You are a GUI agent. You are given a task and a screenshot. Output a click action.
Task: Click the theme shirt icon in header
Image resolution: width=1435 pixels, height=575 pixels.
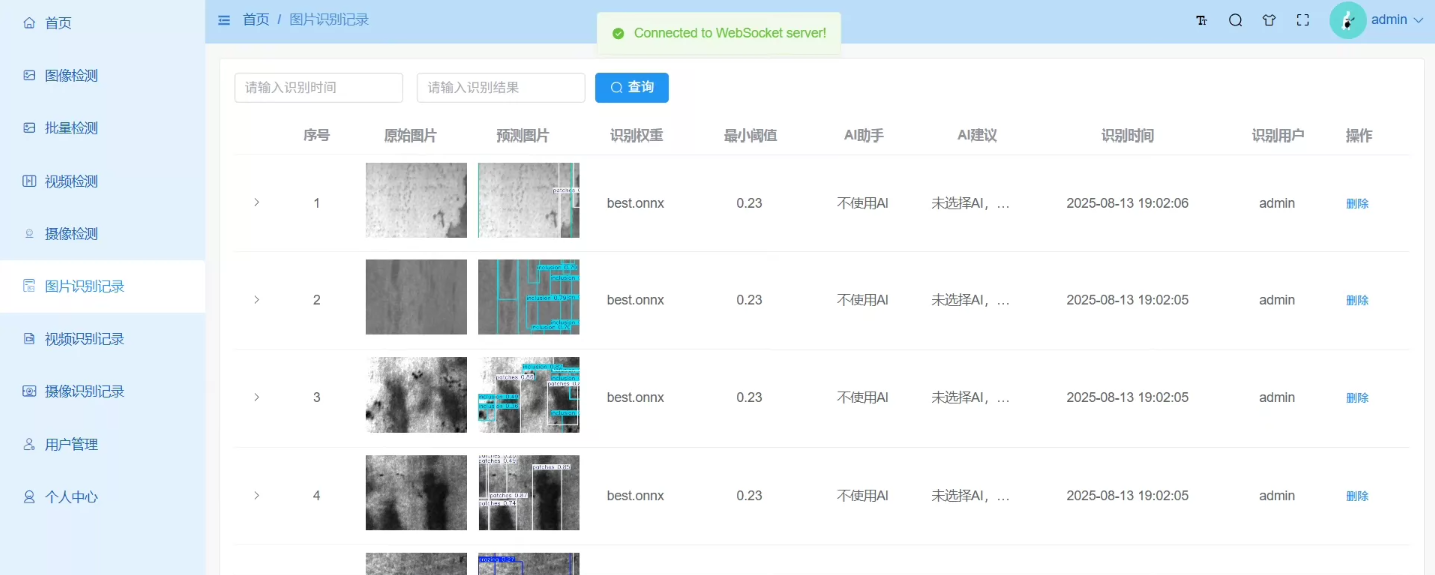1269,20
